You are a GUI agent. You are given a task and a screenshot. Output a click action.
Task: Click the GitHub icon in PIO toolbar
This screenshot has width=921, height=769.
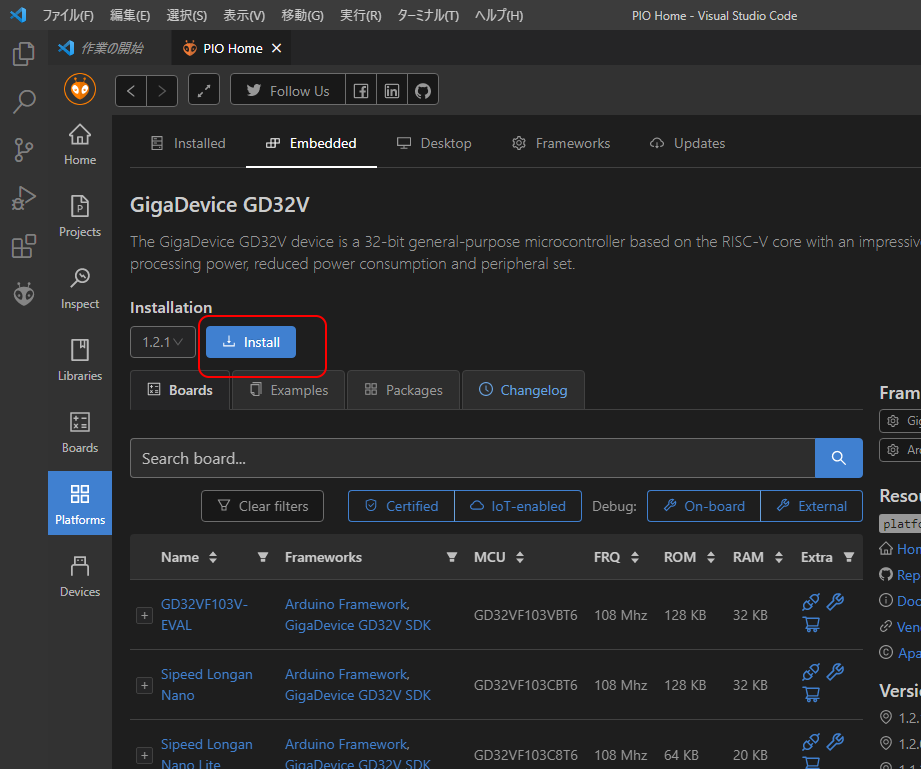pos(423,91)
